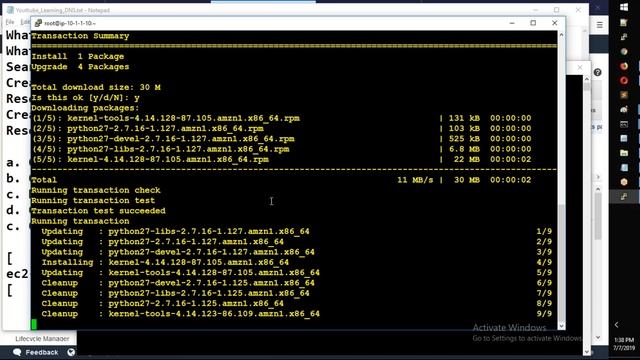Image resolution: width=640 pixels, height=360 pixels.
Task: Click the 'Upgrade 4 Packages' line
Action: tap(80, 67)
